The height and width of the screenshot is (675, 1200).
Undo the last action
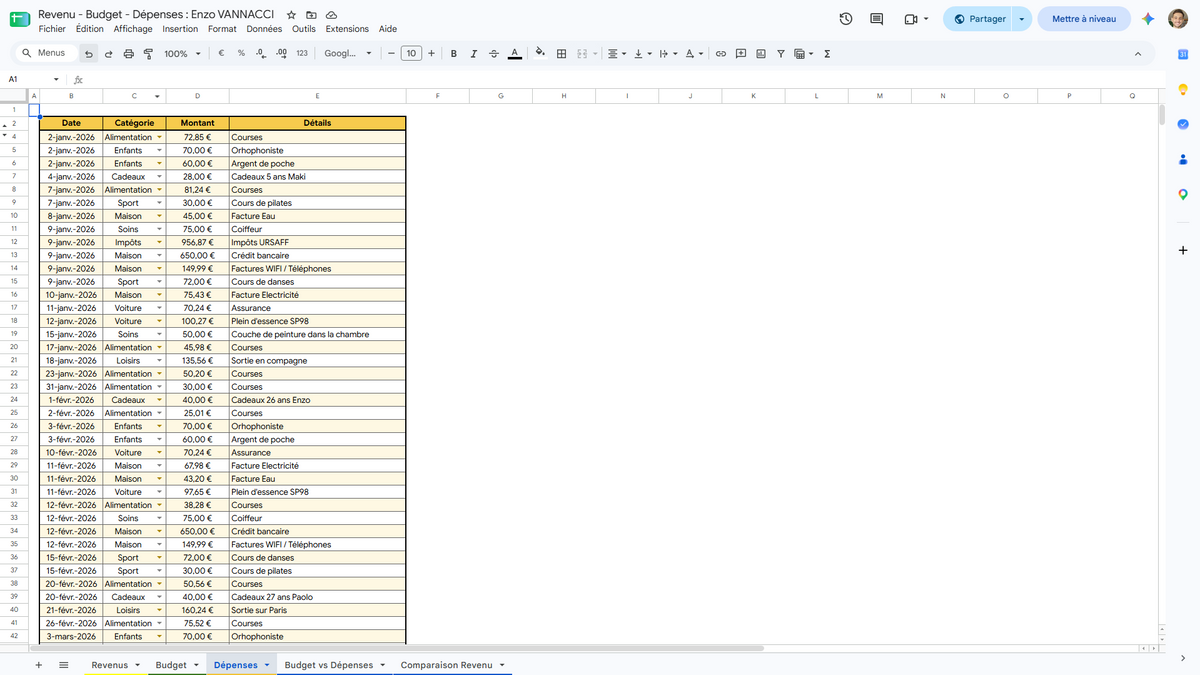90,54
